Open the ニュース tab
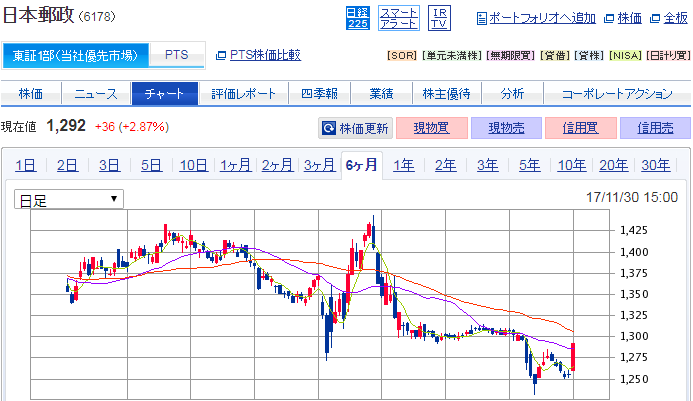Image resolution: width=693 pixels, height=401 pixels. [96, 94]
